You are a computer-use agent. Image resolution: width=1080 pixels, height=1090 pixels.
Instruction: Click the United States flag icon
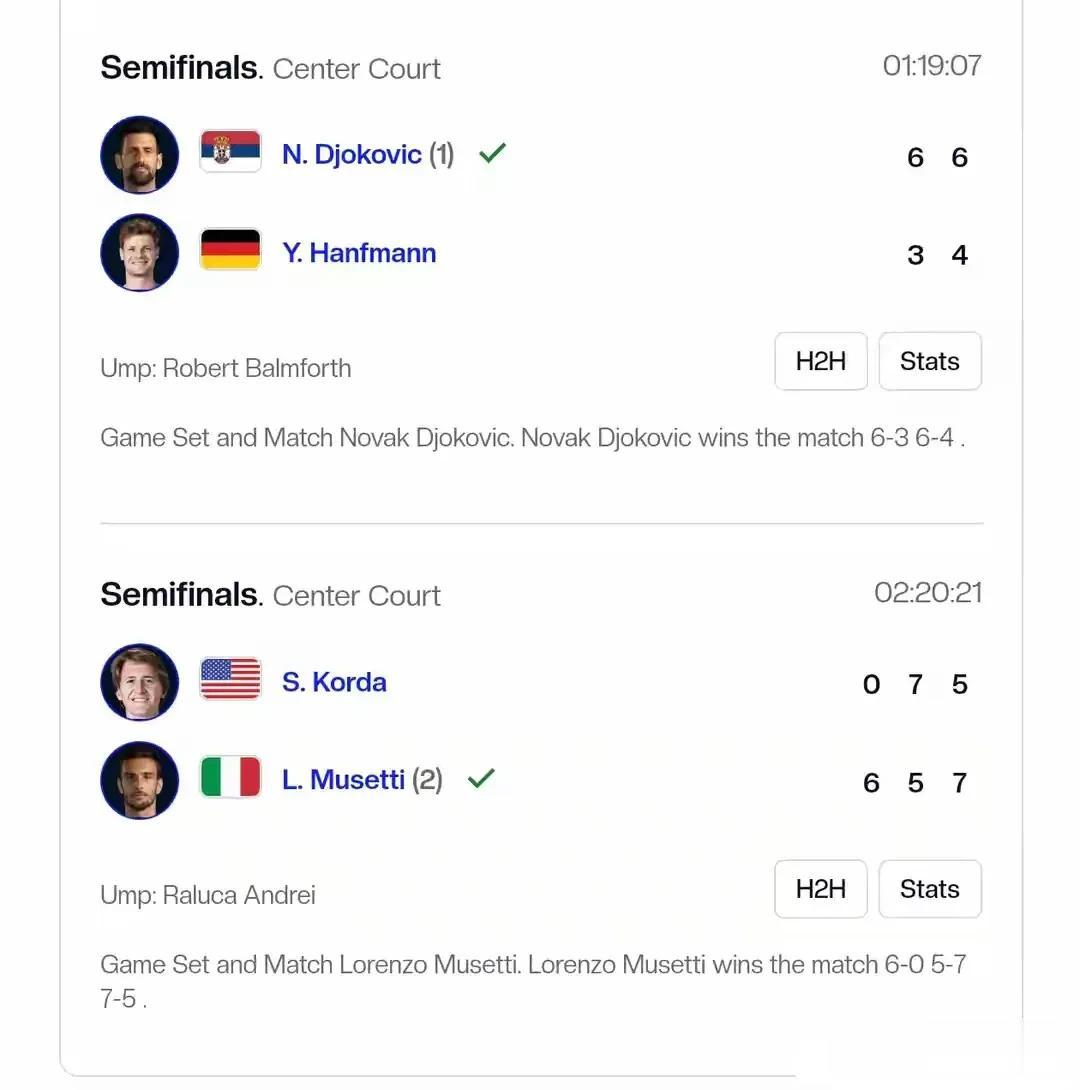point(230,679)
